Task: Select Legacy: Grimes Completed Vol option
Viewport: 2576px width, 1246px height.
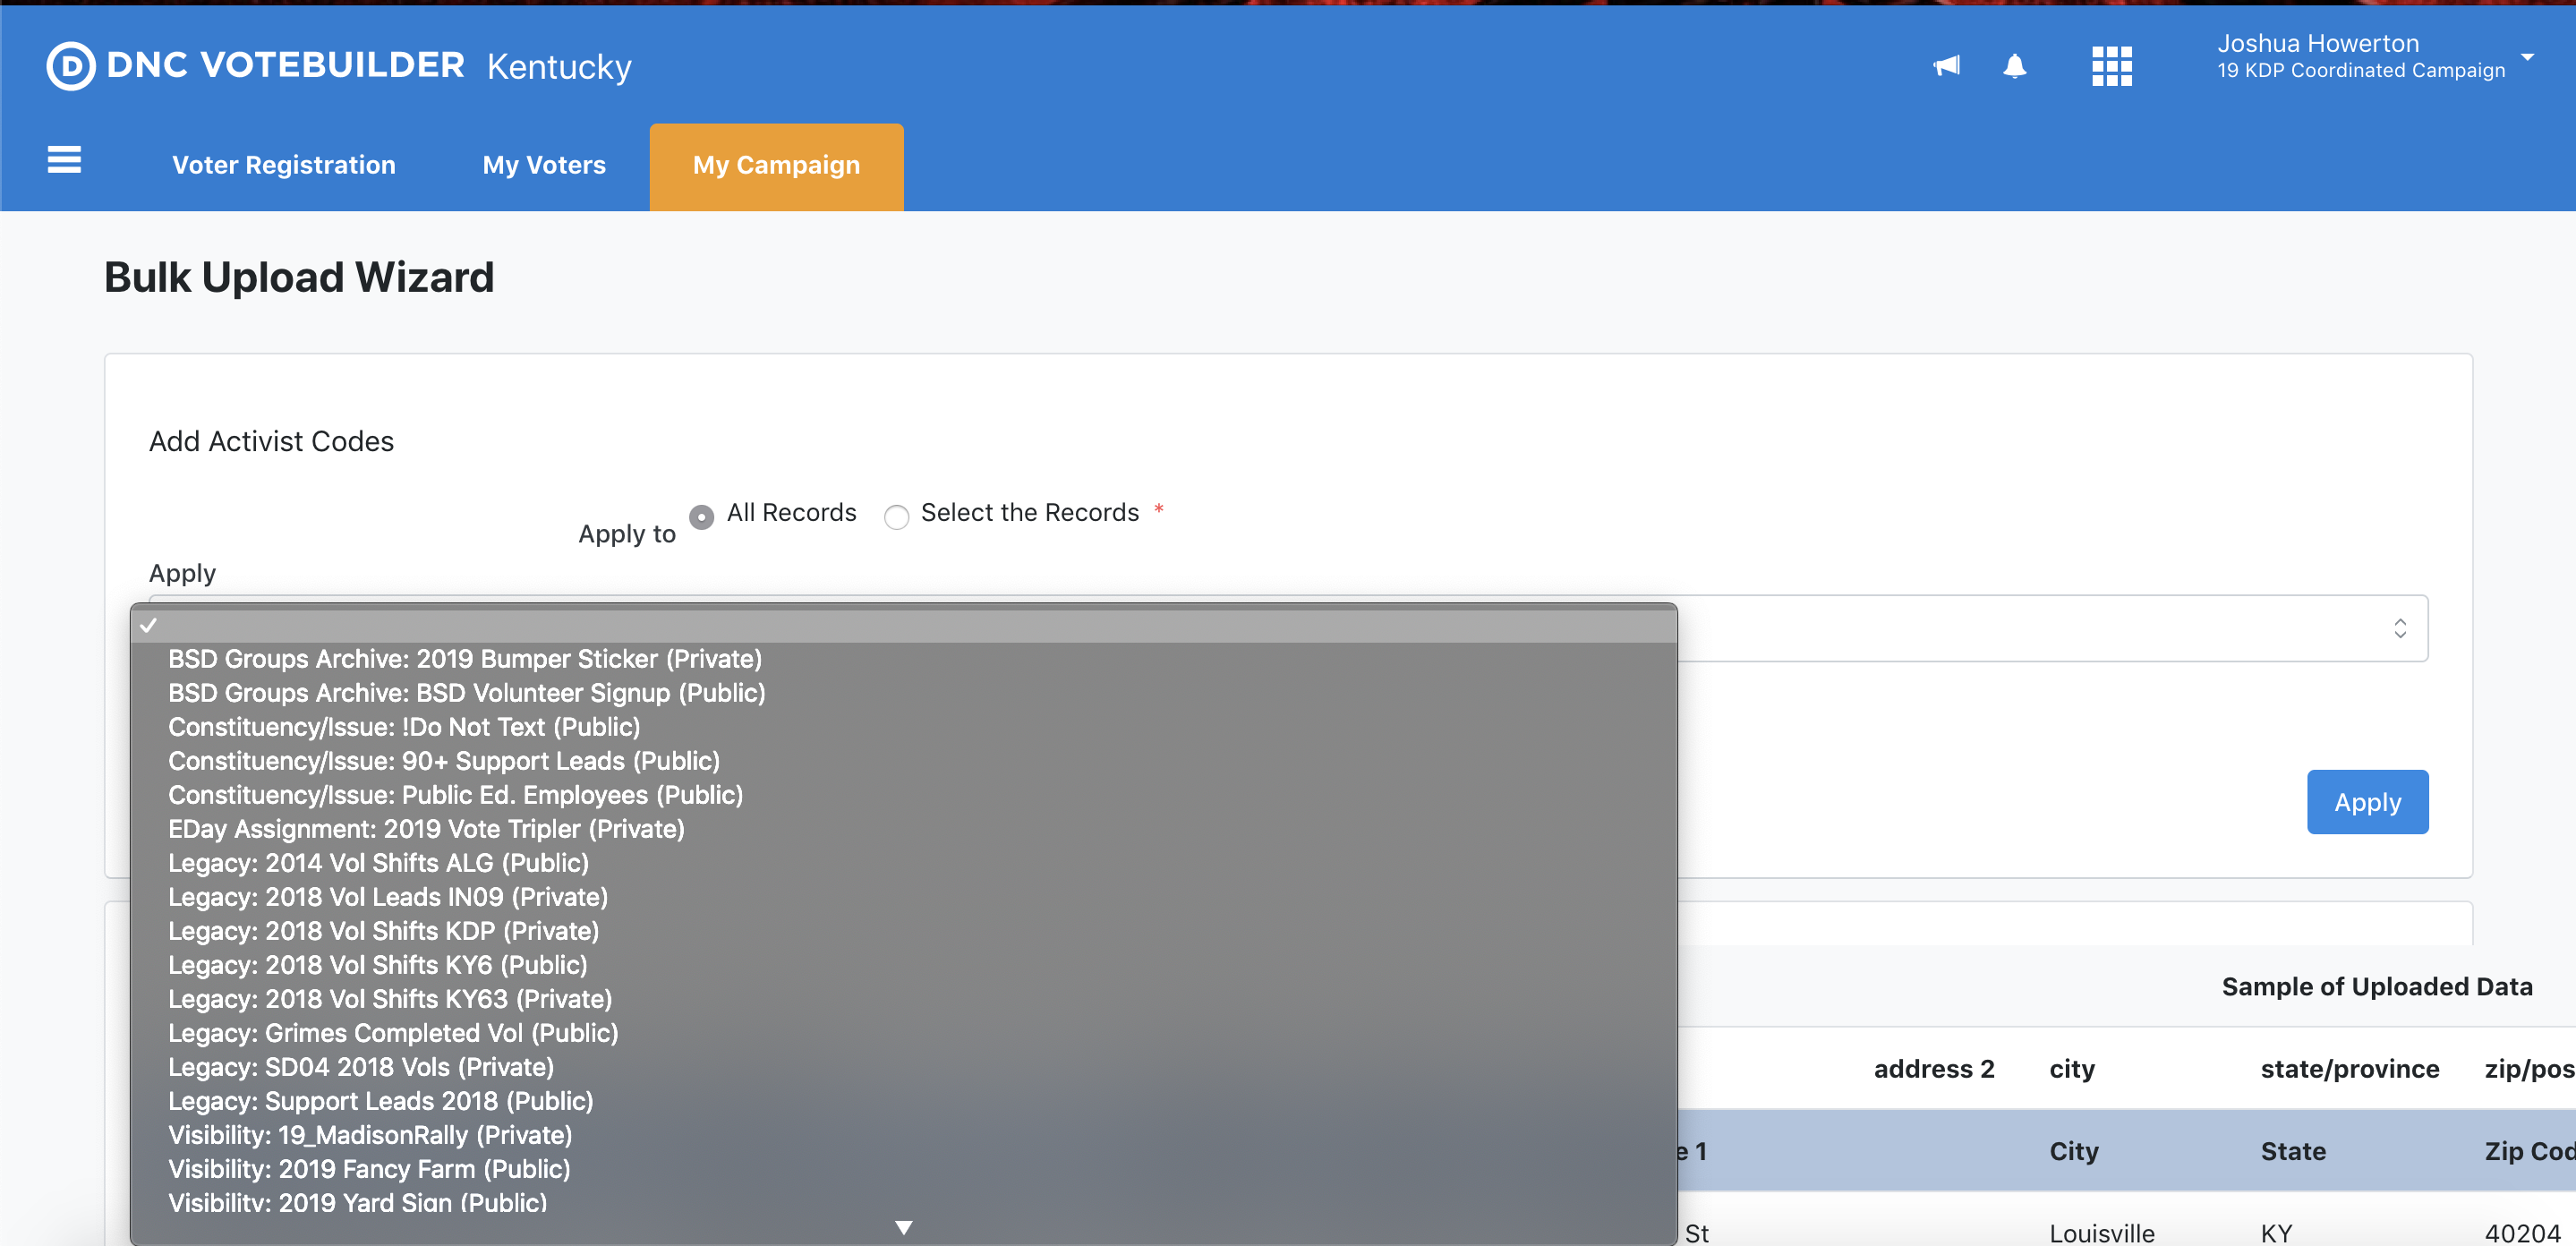Action: [393, 1033]
